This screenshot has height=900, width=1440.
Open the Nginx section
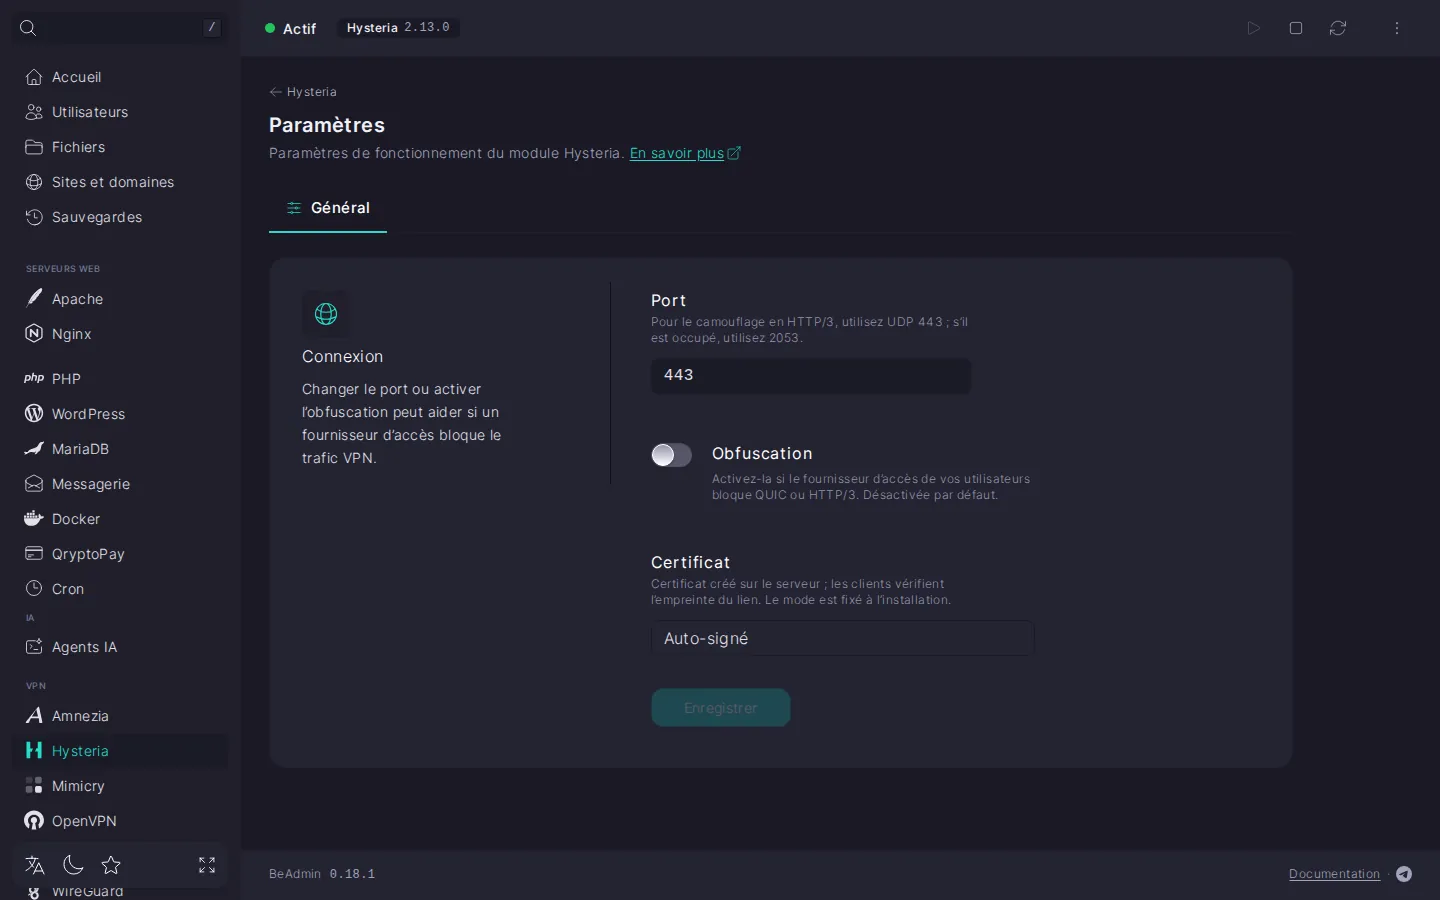pyautogui.click(x=120, y=334)
